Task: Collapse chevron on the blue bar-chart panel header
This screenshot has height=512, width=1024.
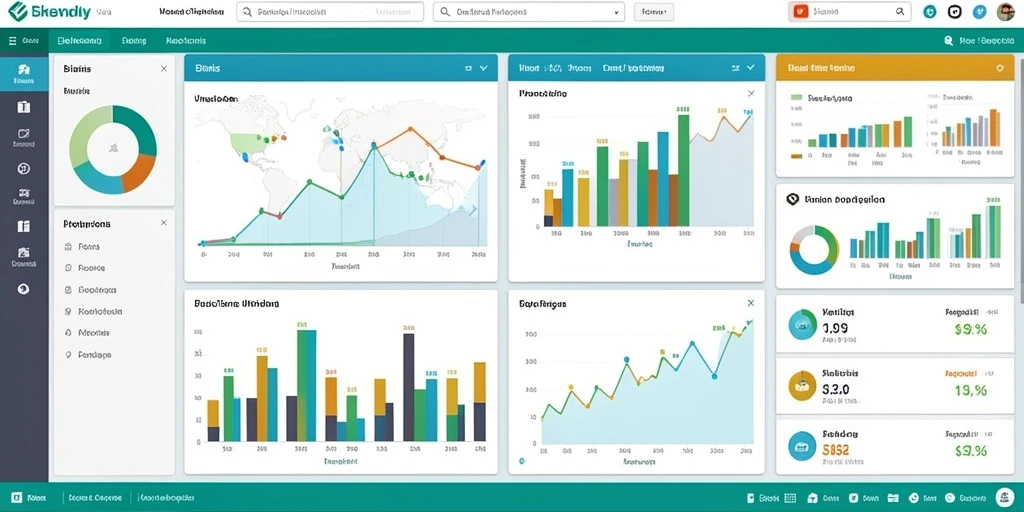Action: pos(751,67)
